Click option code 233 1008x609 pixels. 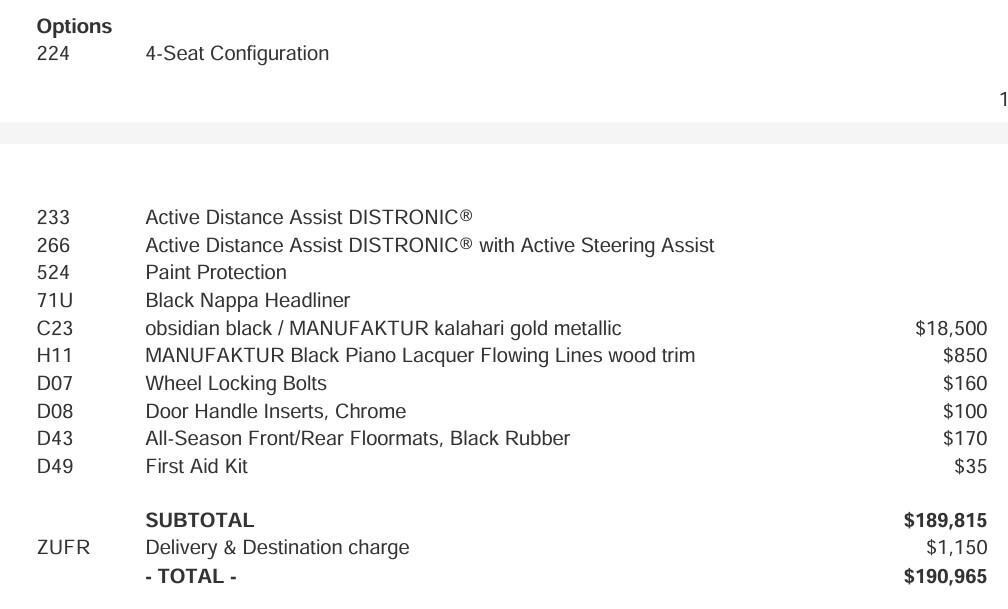coord(53,217)
